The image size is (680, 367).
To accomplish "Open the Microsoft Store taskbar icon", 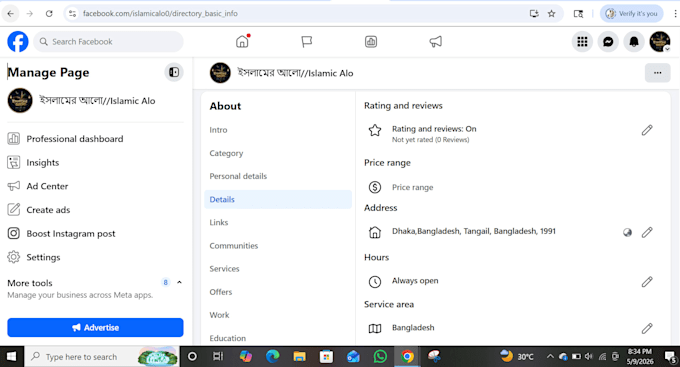I will [x=326, y=357].
